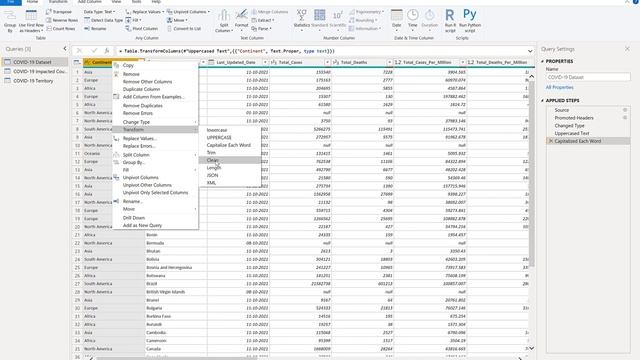Click the formula bar cancel X icon

[79, 51]
